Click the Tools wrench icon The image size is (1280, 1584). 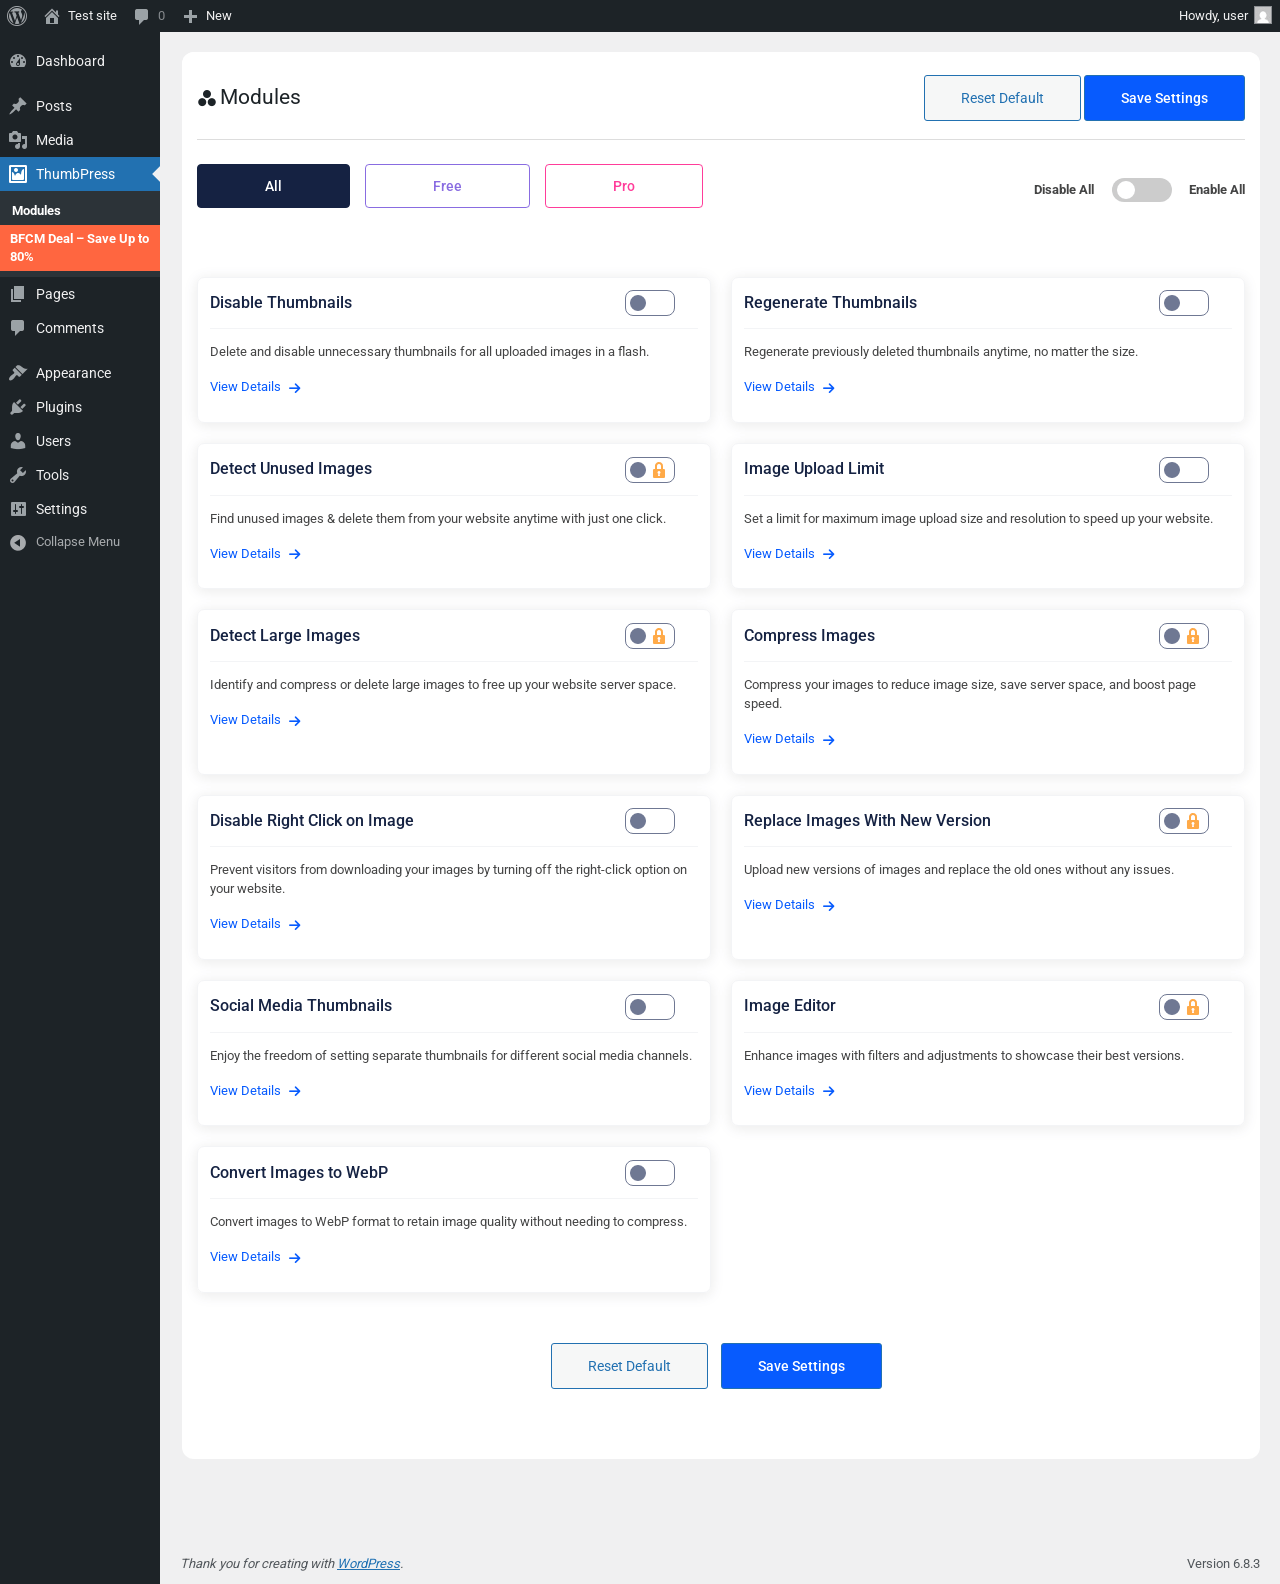[18, 475]
